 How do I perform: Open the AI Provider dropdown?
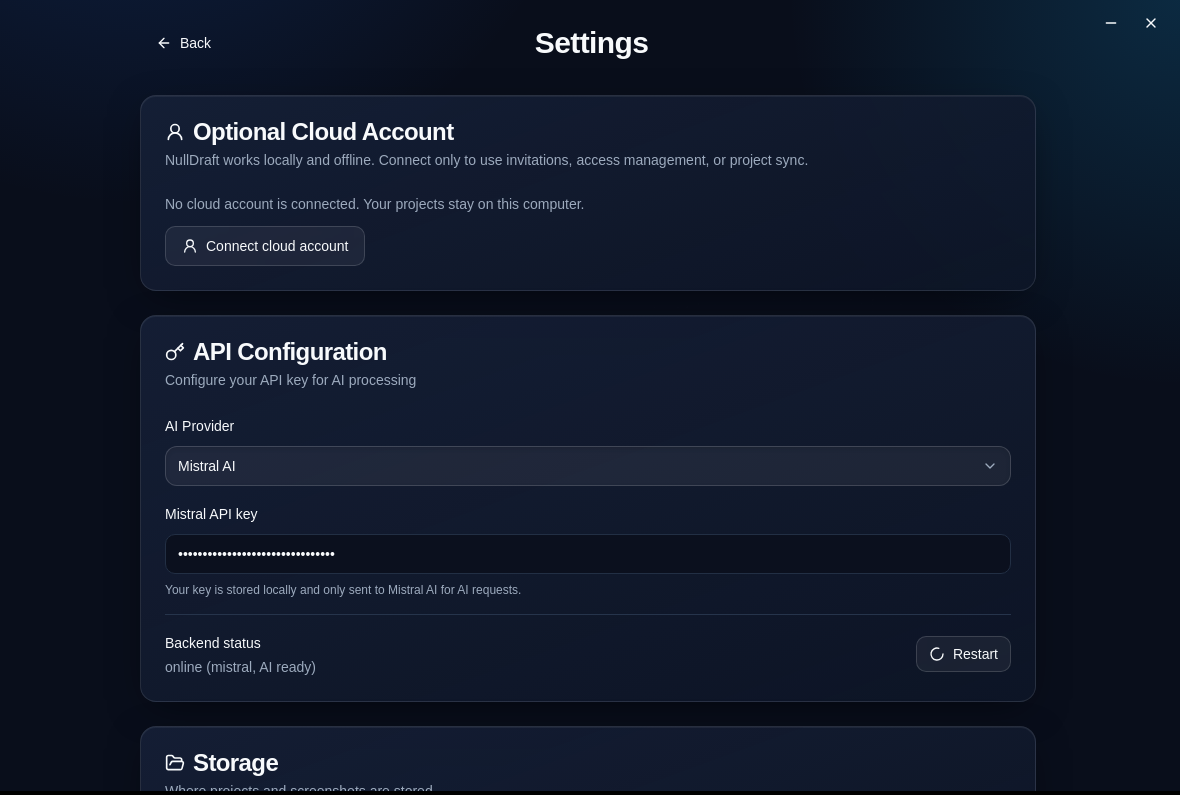588,466
